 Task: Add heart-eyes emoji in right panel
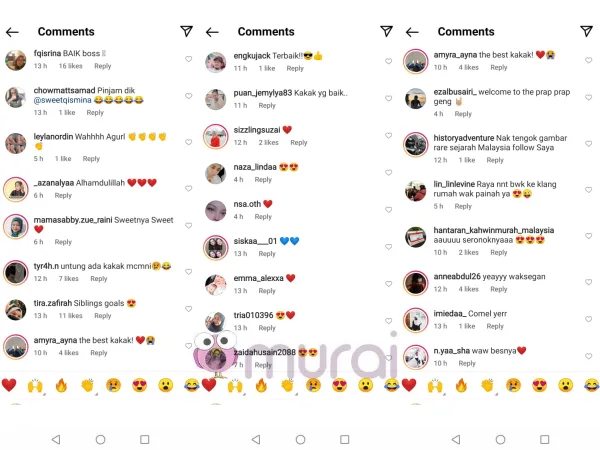tap(540, 385)
